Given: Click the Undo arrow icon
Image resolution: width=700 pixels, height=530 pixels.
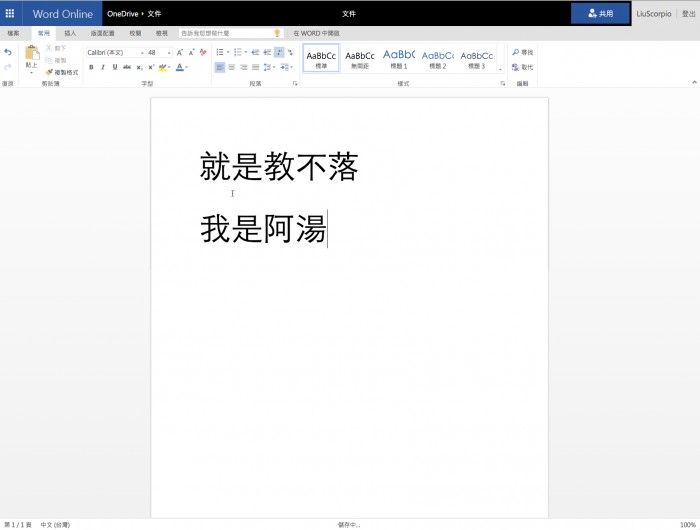Looking at the screenshot, I should point(8,52).
